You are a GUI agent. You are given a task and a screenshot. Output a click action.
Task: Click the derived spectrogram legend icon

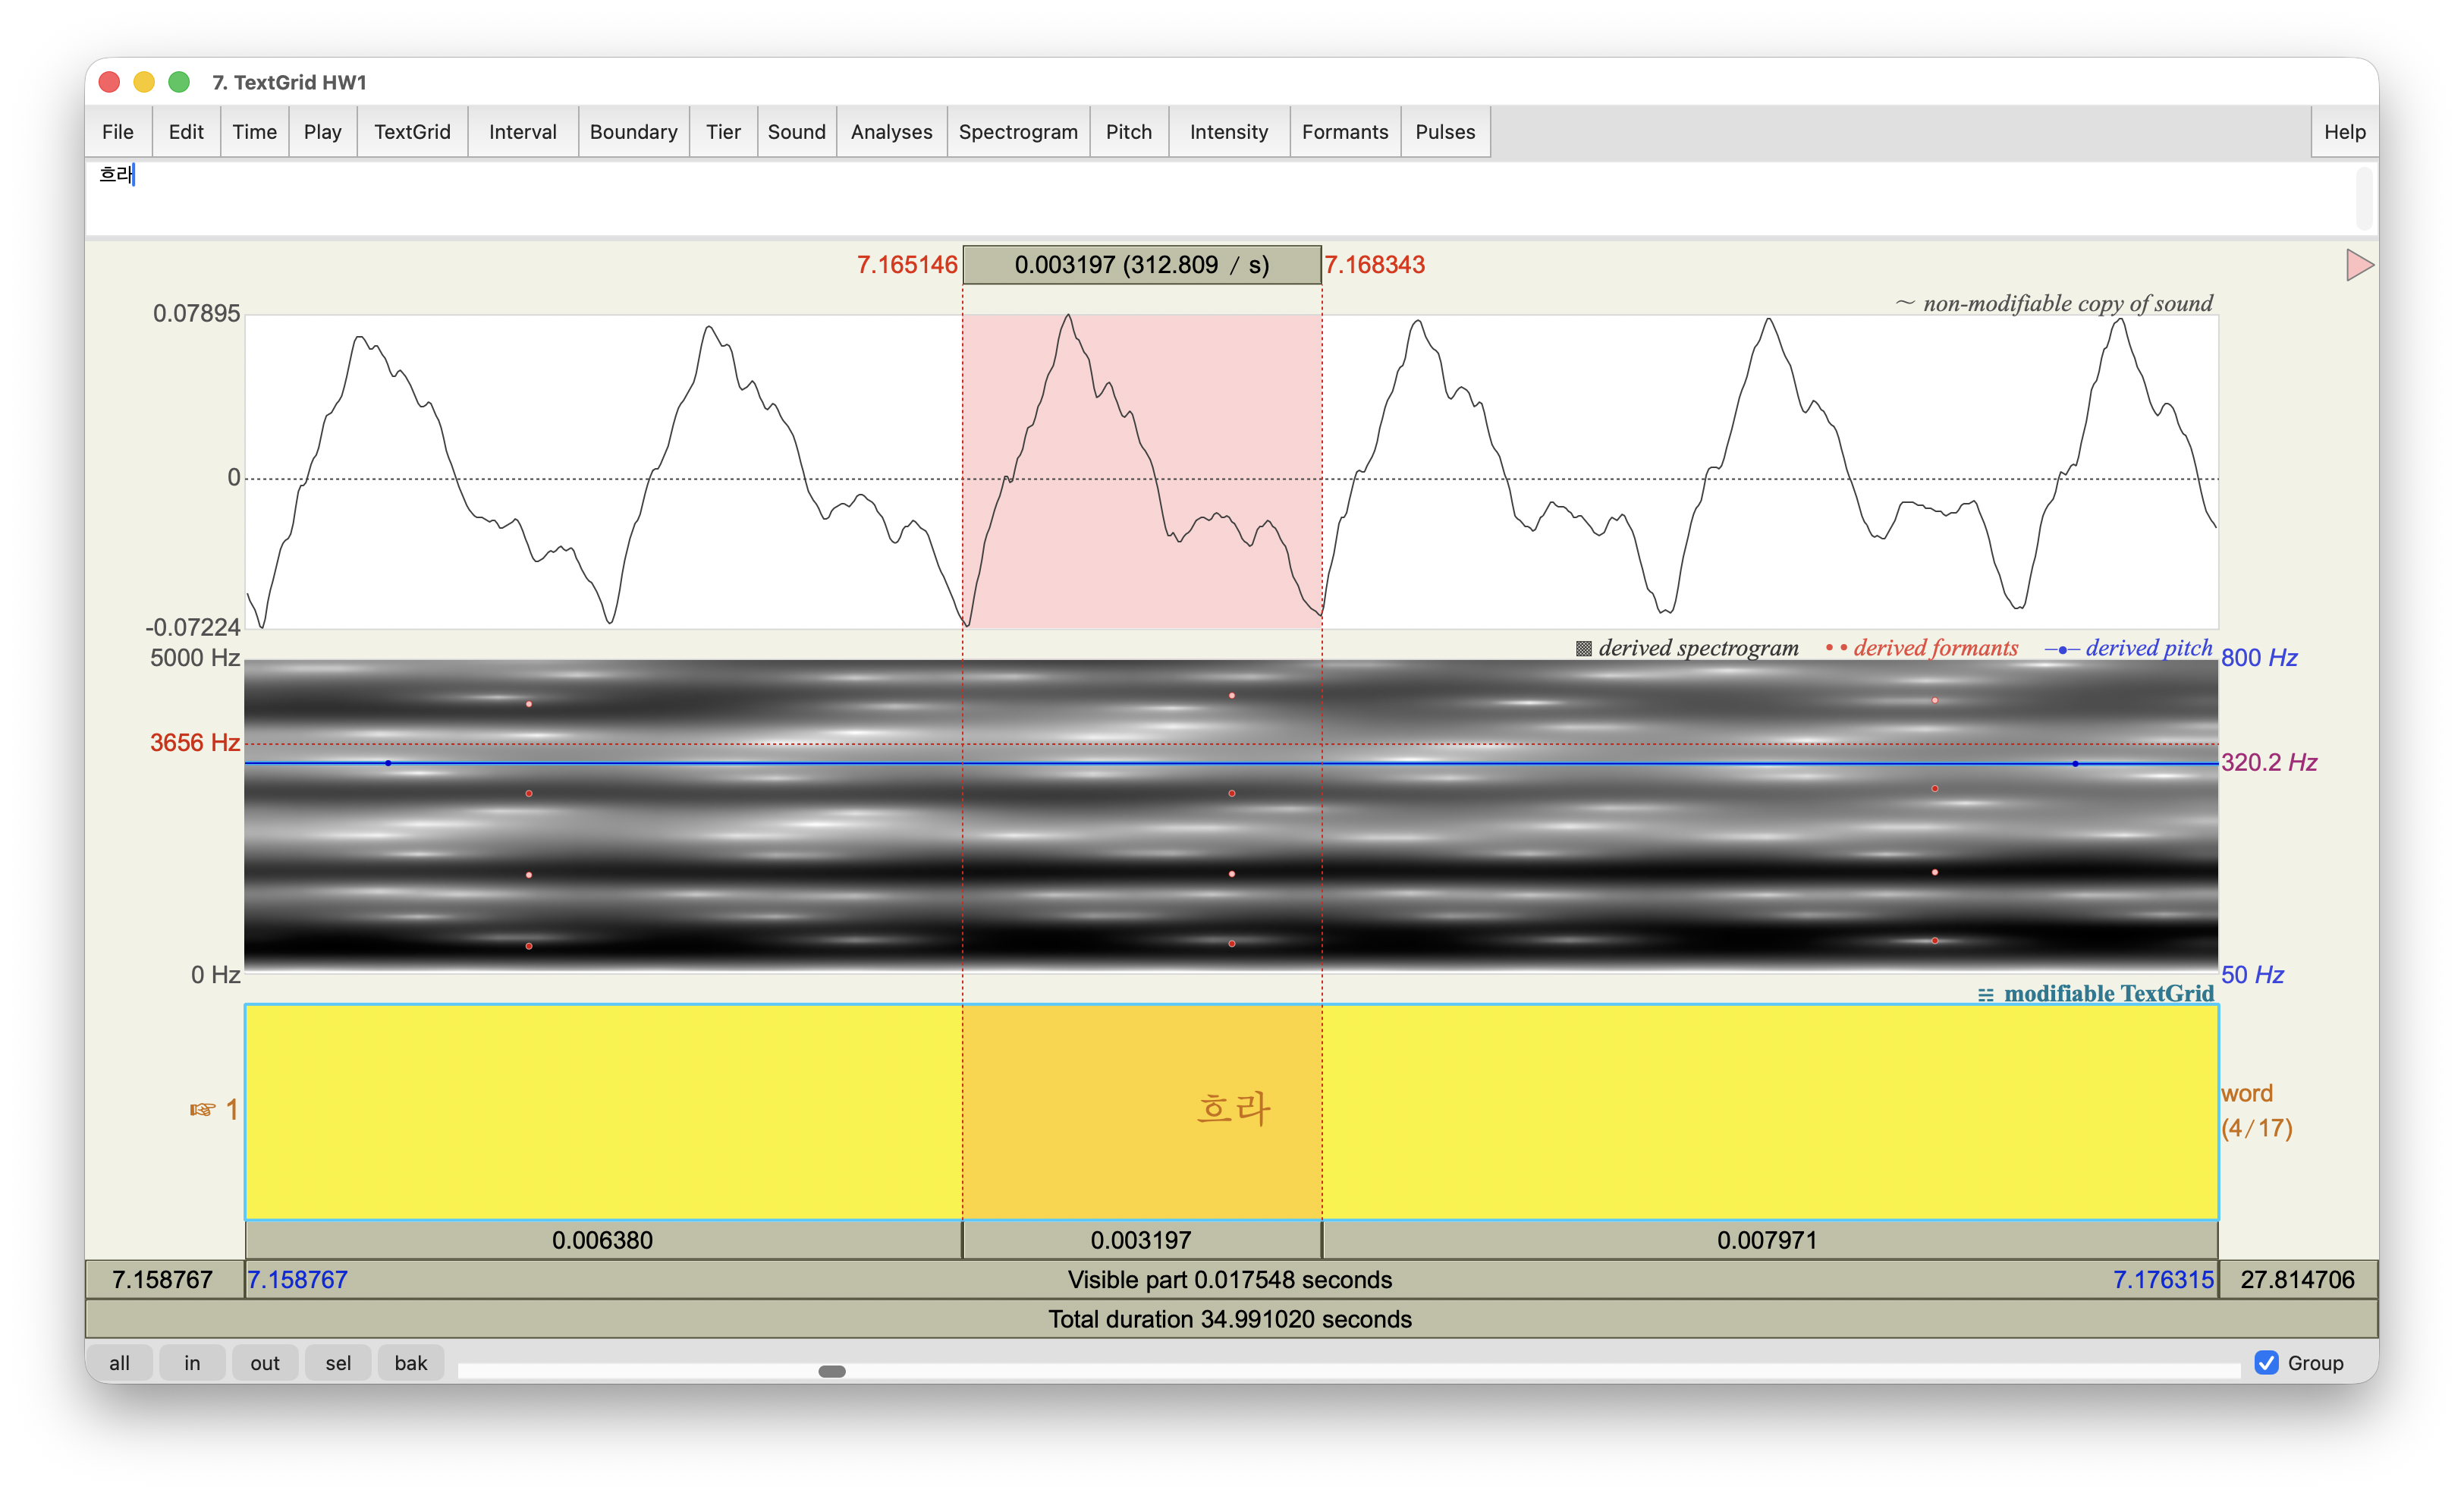[x=1583, y=649]
